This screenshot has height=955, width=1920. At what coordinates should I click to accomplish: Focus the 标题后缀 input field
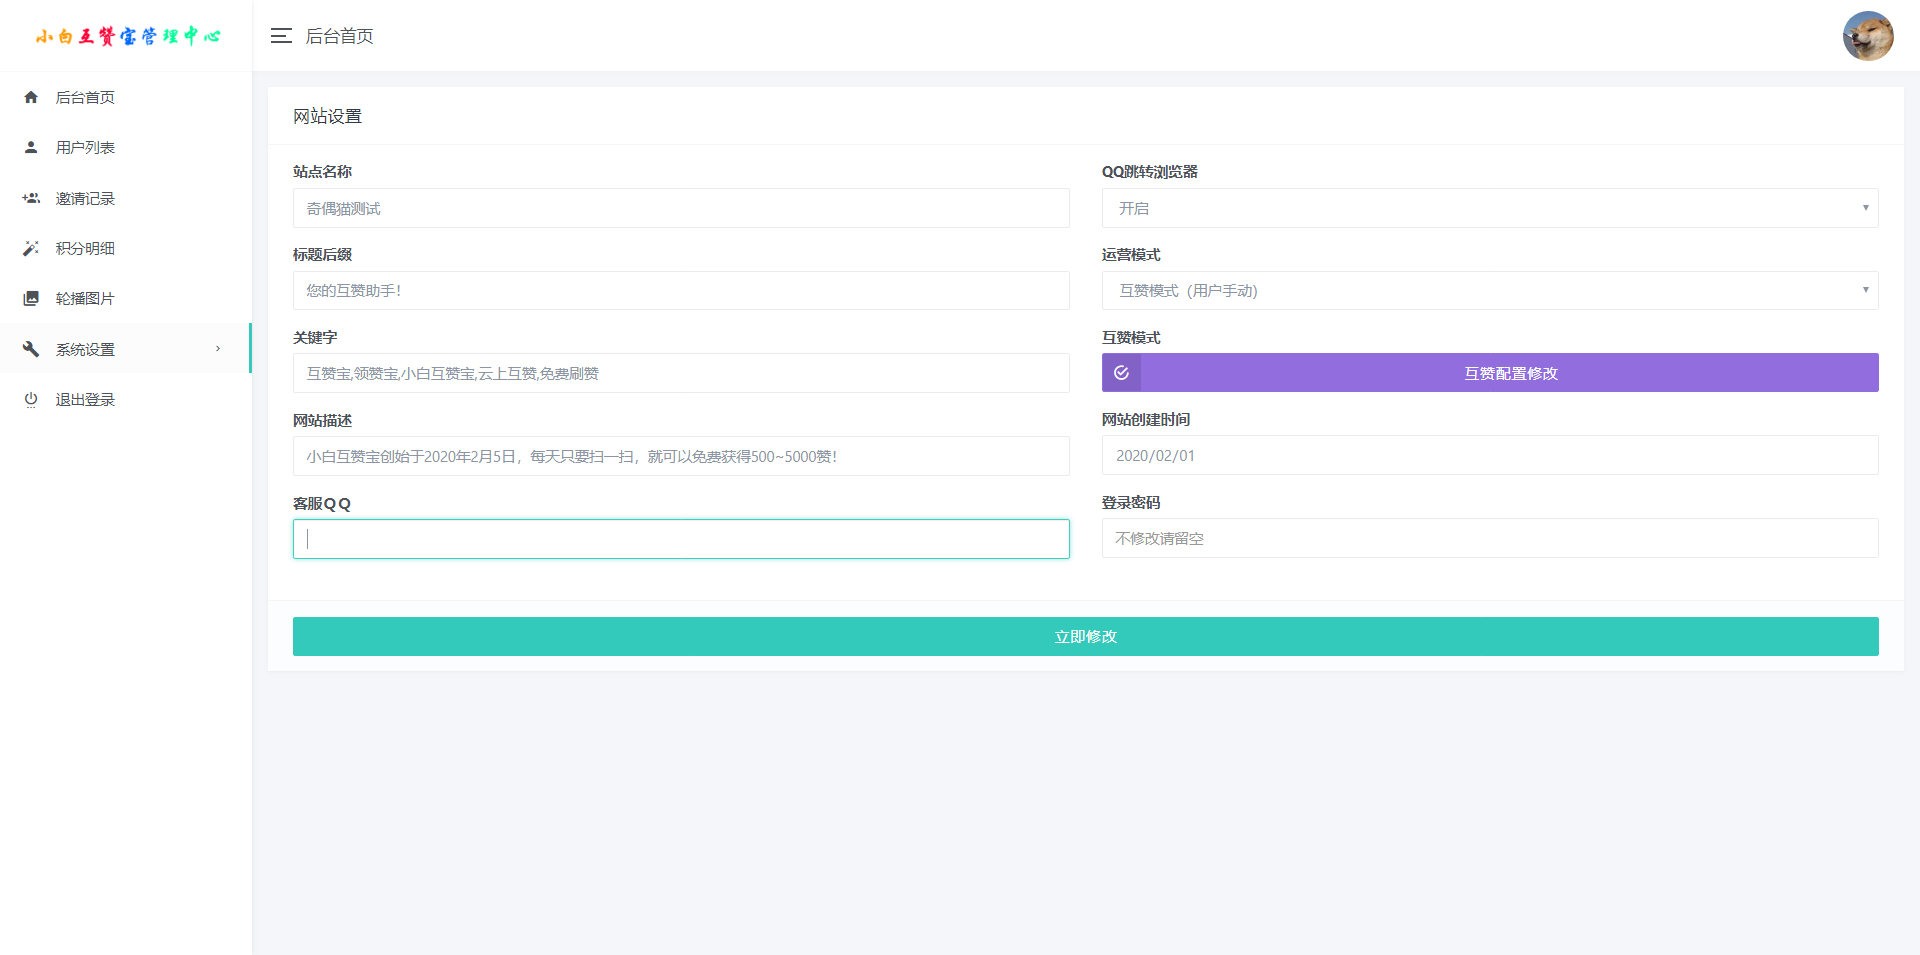click(681, 291)
